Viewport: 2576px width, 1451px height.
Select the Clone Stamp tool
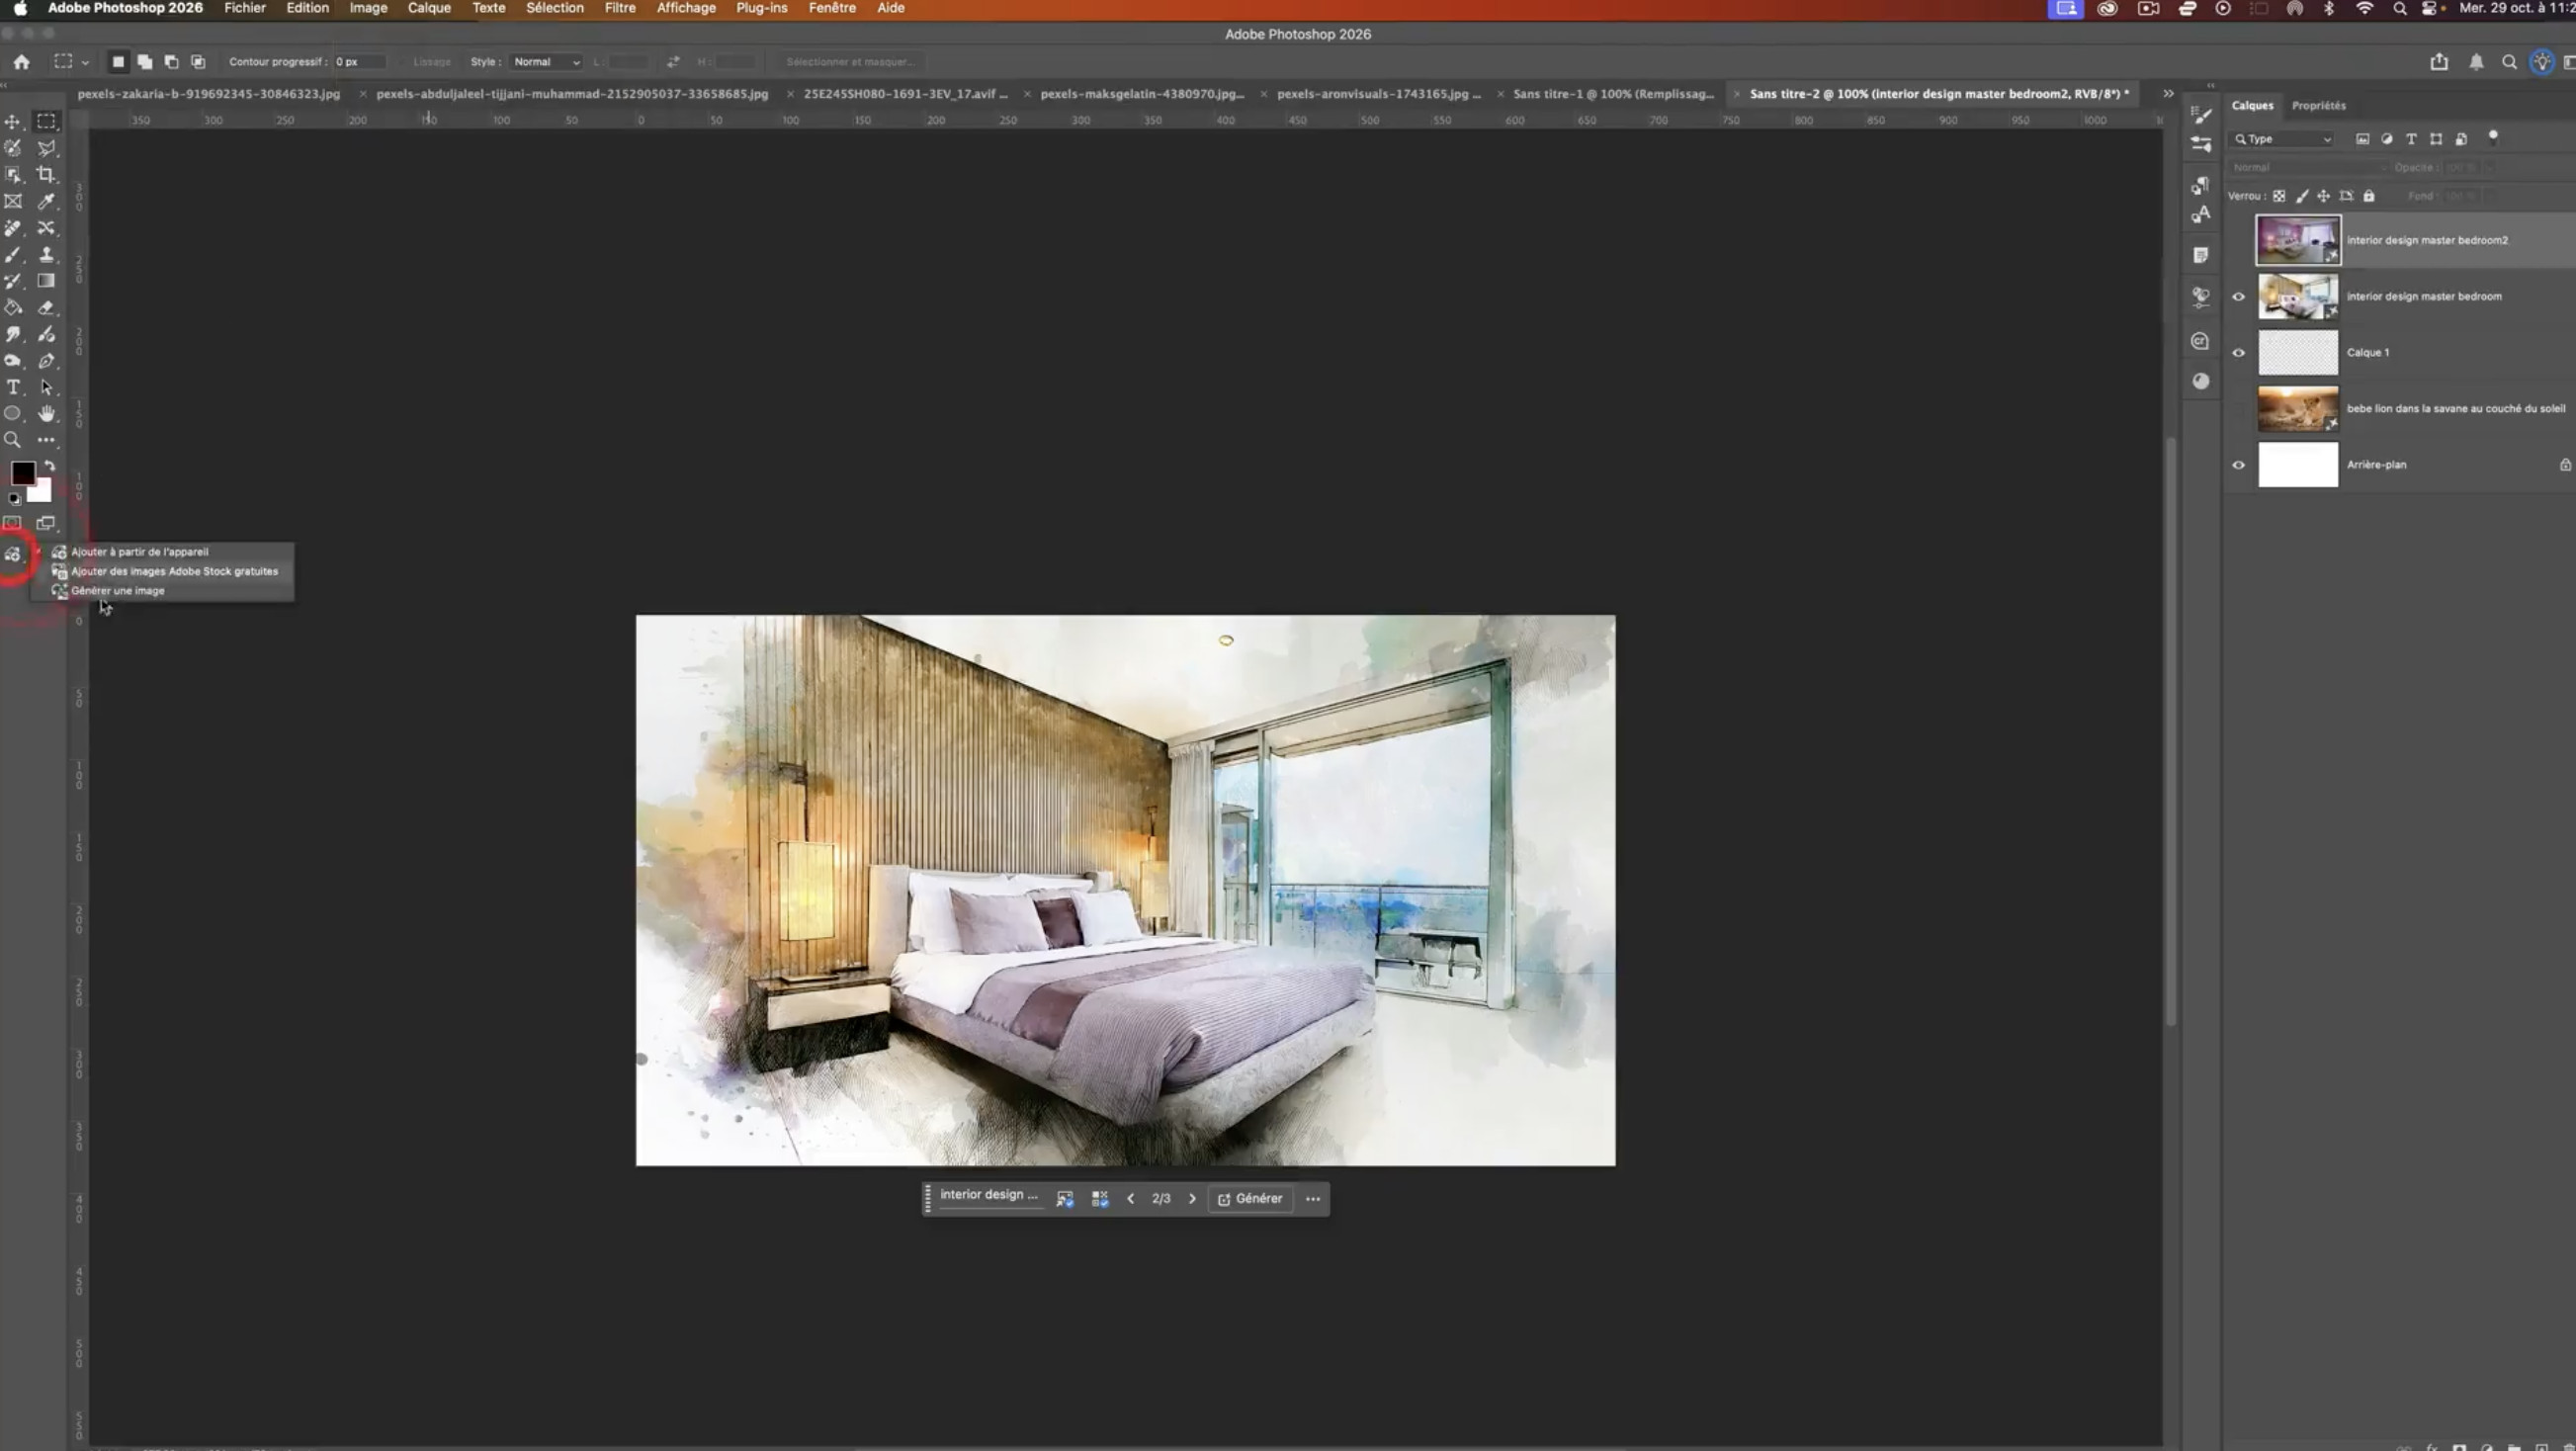[46, 255]
